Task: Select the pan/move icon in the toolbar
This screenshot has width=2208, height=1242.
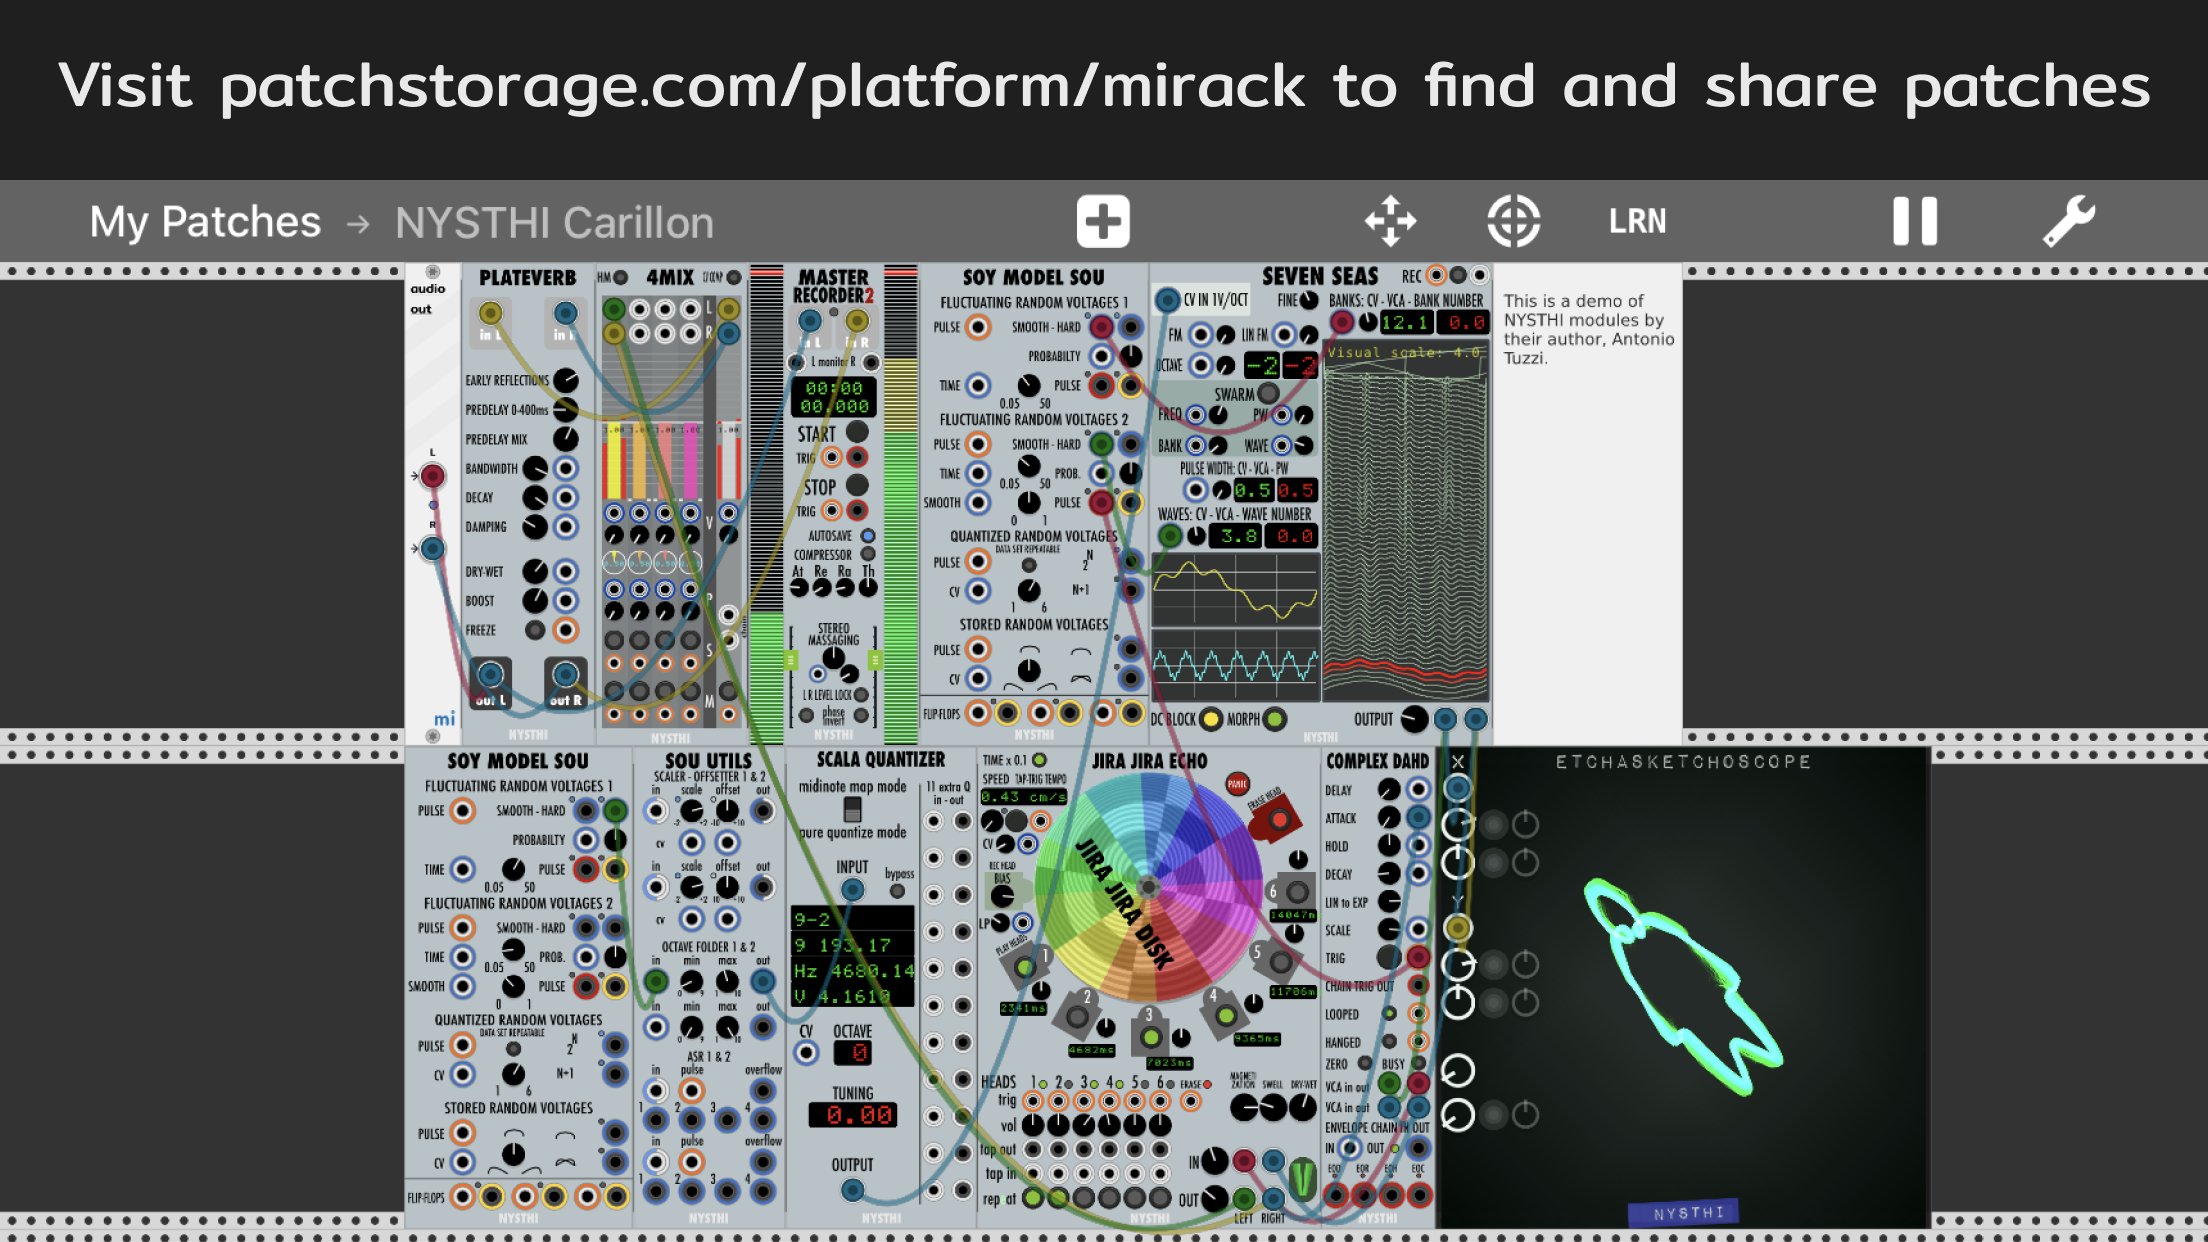Action: [1390, 221]
